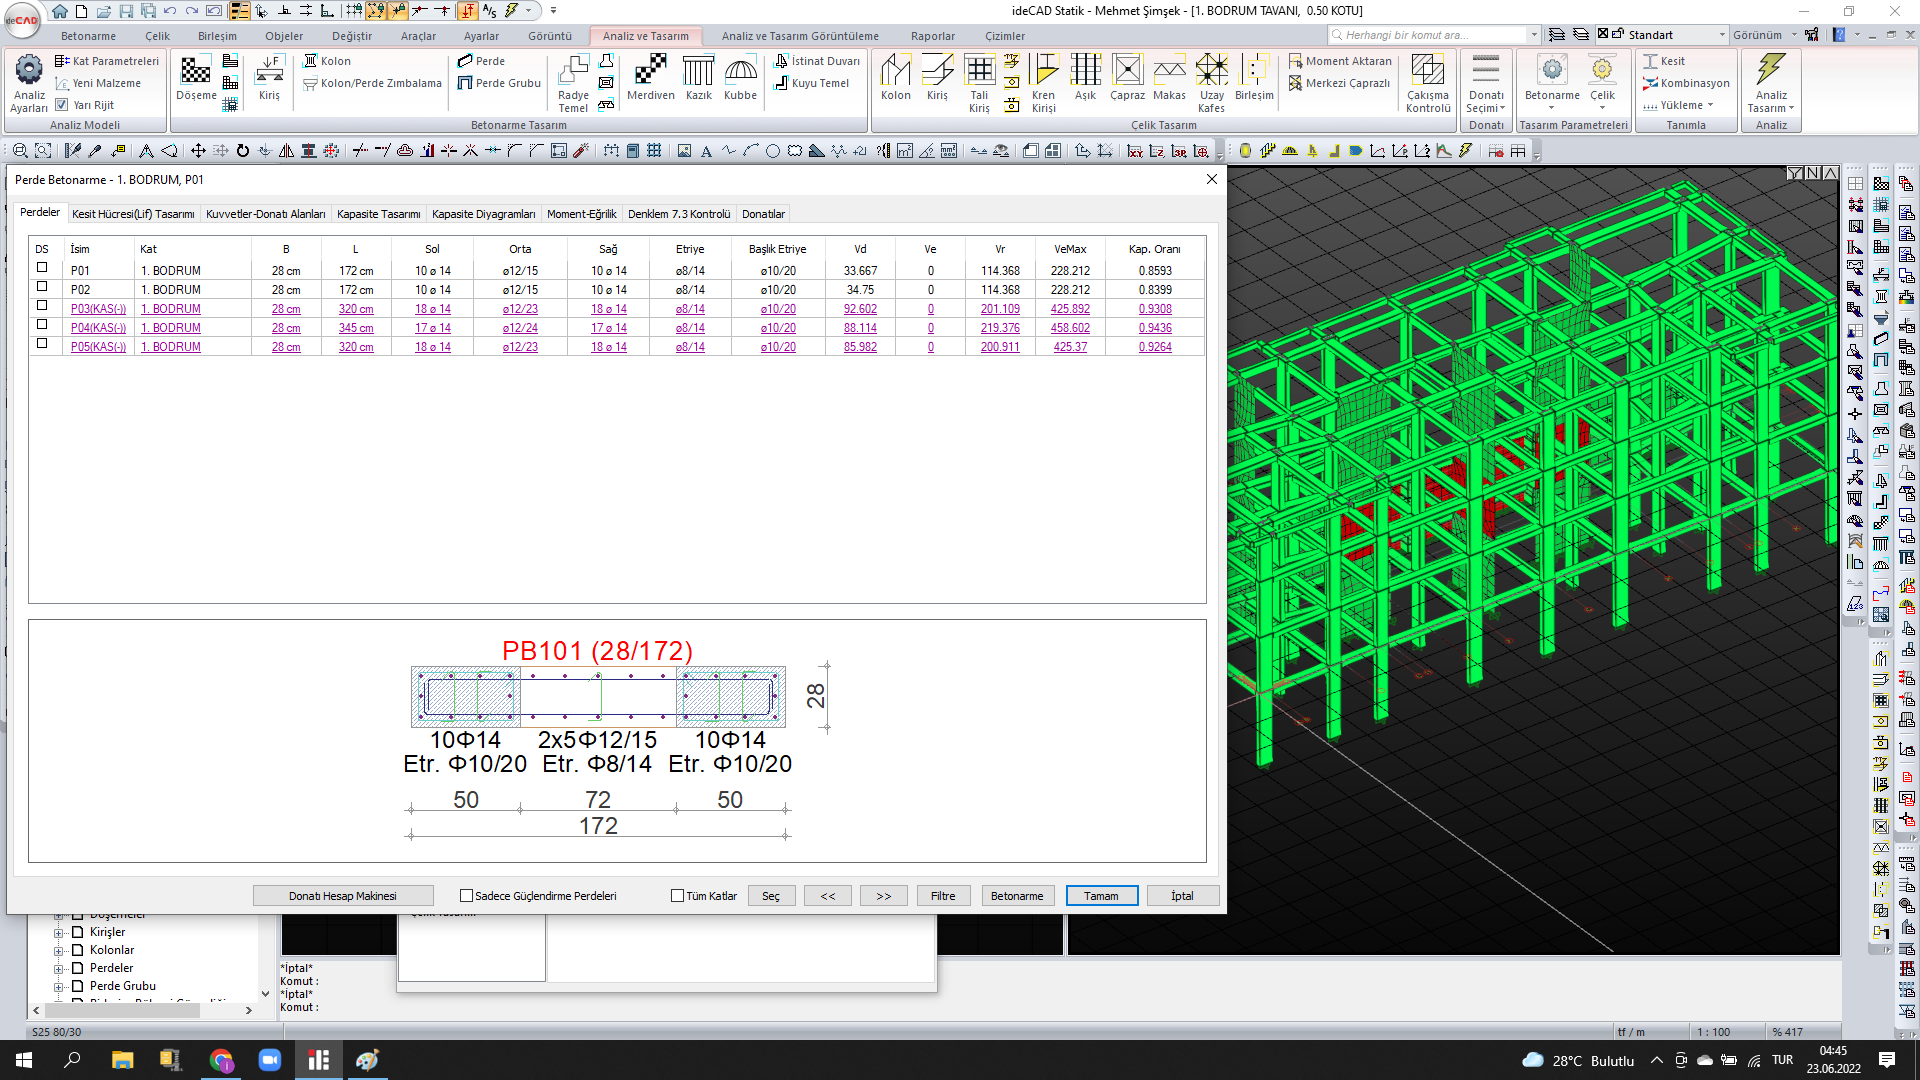
Task: Open the Çizimler ribbon tab
Action: pyautogui.click(x=1005, y=36)
